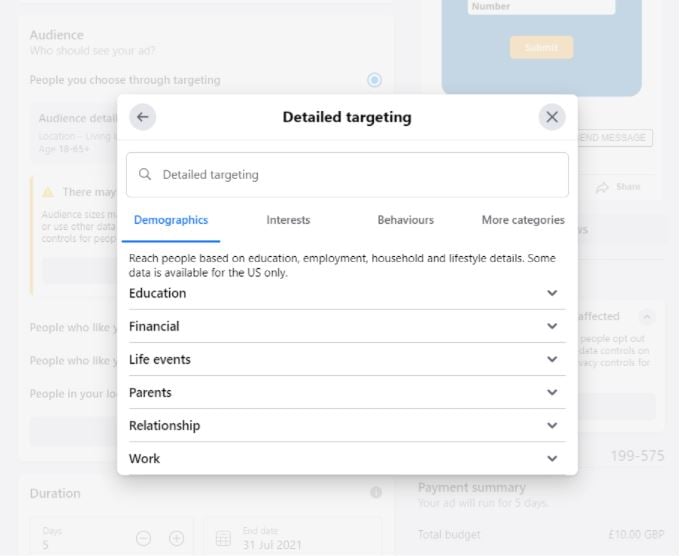Expand the Work category chevron
The width and height of the screenshot is (681, 558).
click(x=552, y=459)
